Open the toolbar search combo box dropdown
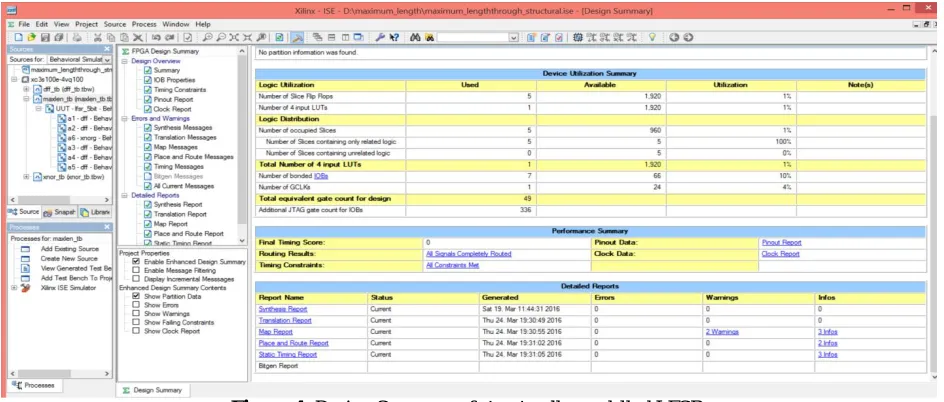 pos(514,37)
